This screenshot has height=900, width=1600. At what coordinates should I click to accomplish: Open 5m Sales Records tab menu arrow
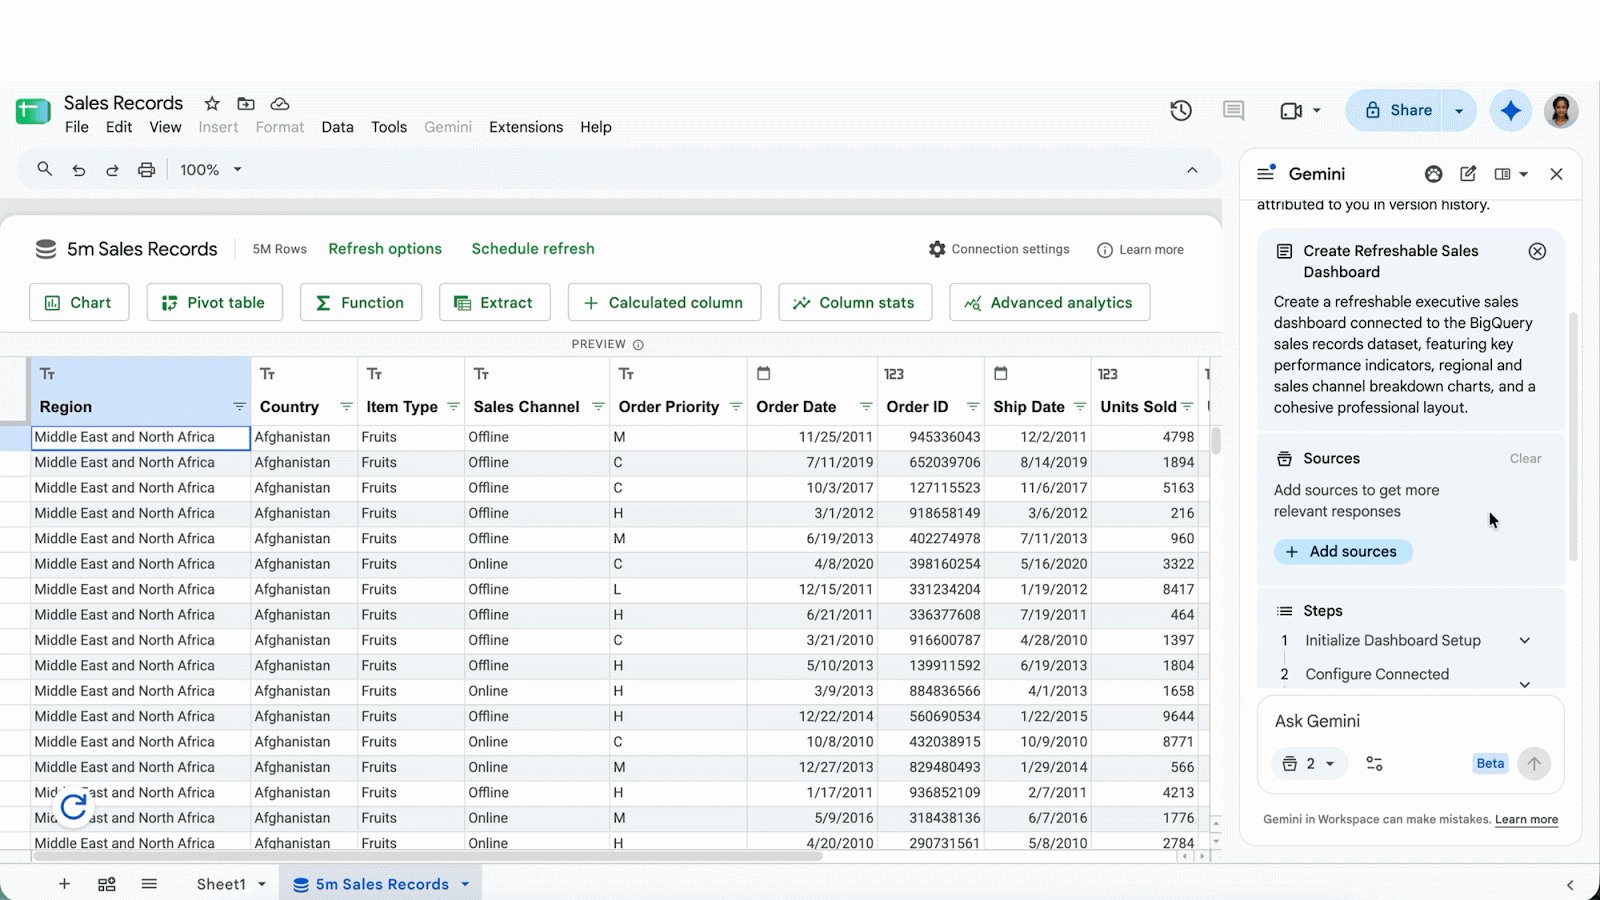pos(465,884)
